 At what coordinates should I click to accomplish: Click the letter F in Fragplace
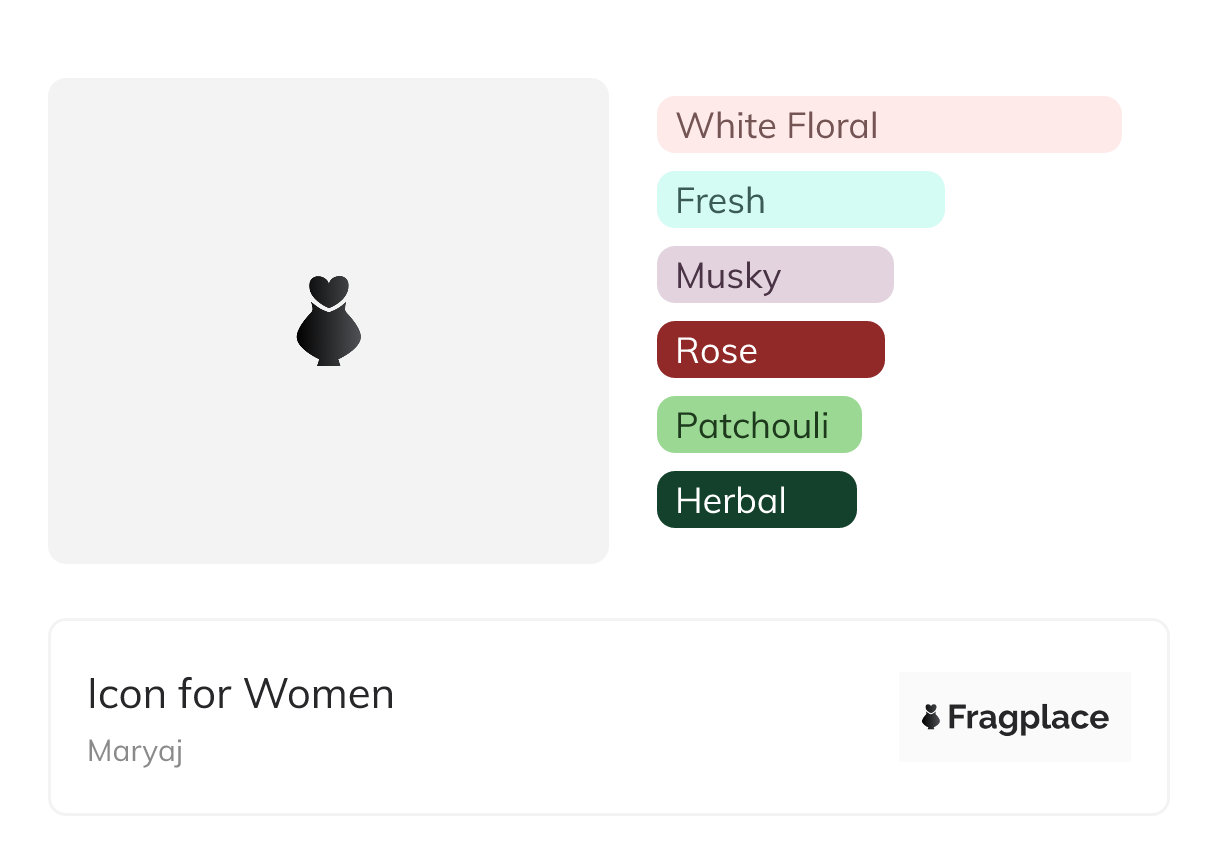tap(957, 718)
